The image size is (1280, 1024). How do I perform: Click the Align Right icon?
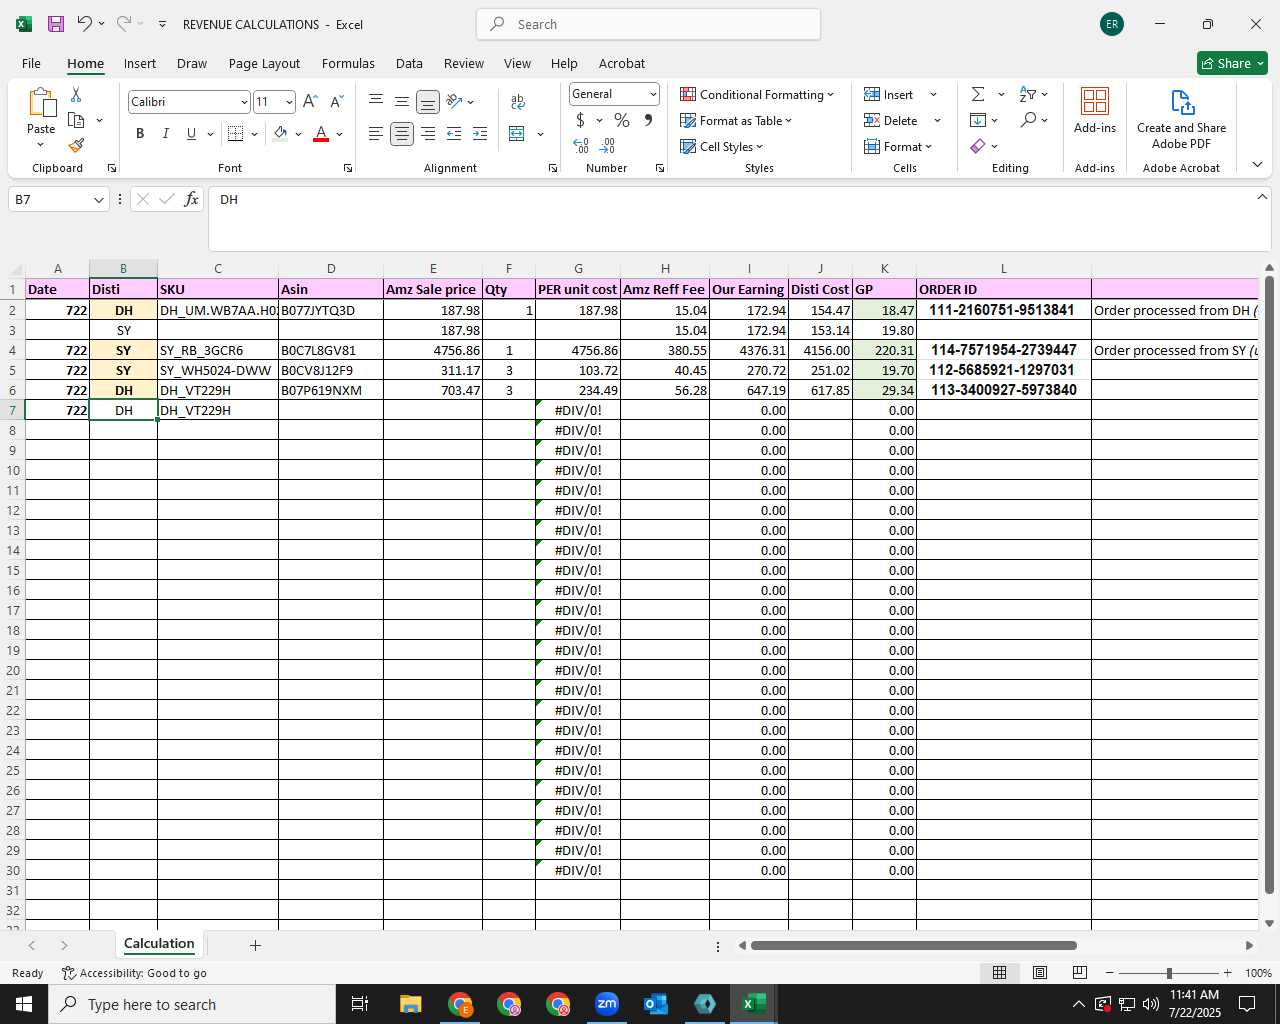[x=428, y=133]
